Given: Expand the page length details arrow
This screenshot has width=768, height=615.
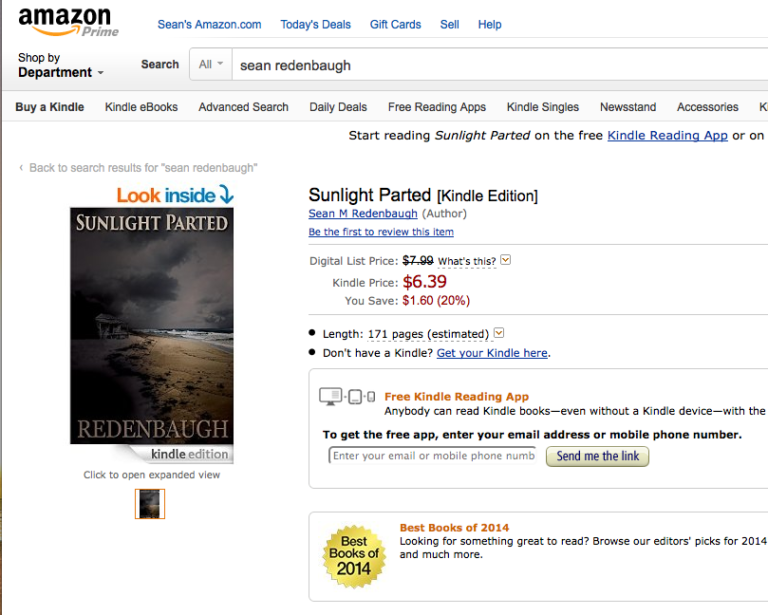Looking at the screenshot, I should pos(499,333).
